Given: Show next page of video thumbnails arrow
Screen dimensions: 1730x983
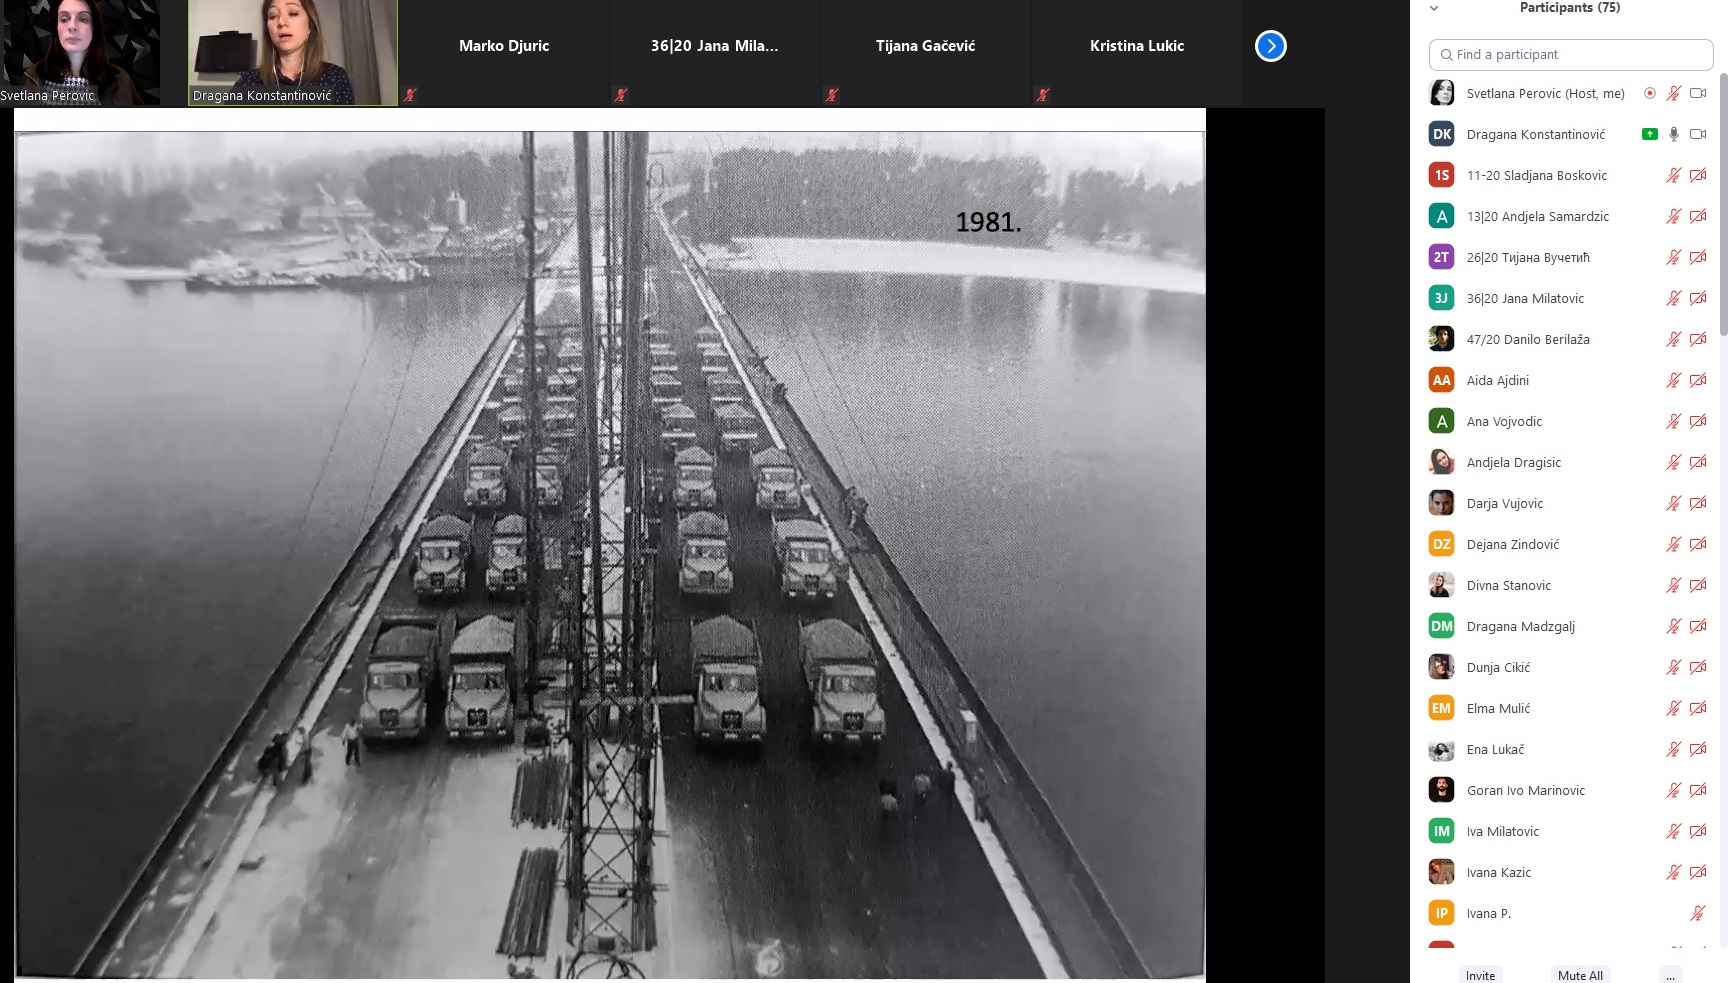Looking at the screenshot, I should click(1270, 46).
